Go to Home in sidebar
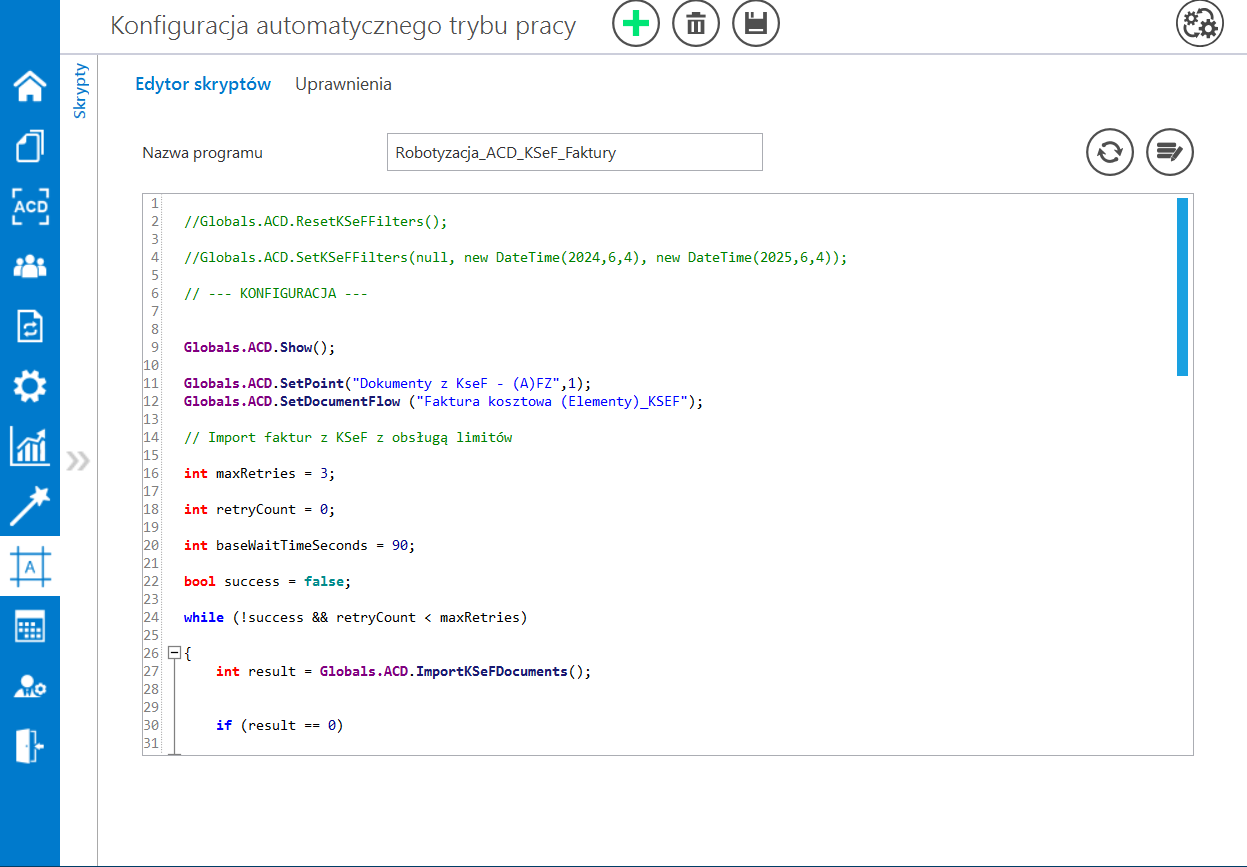 [x=30, y=87]
